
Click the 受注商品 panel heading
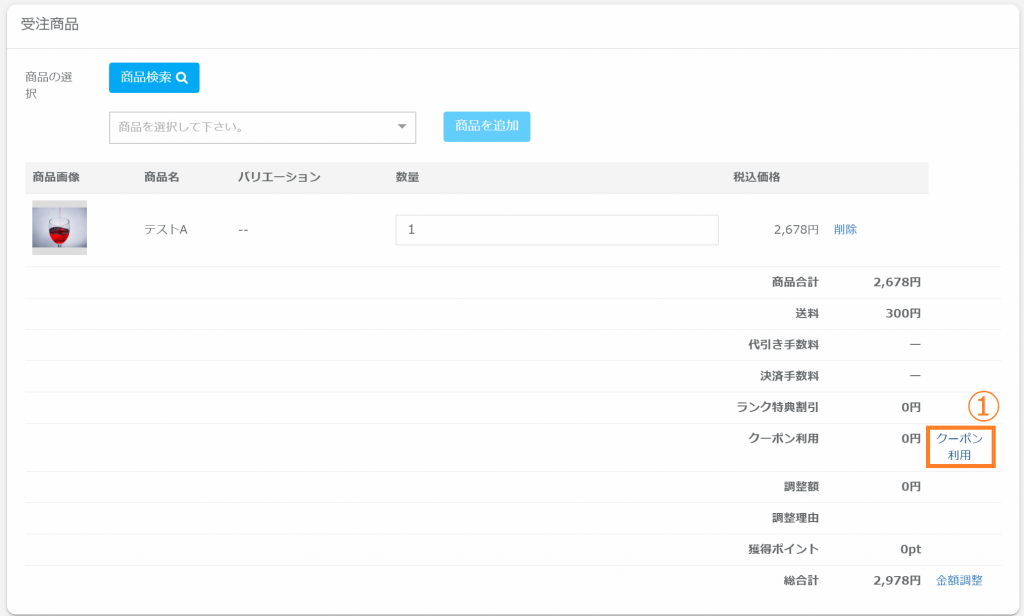tap(50, 25)
